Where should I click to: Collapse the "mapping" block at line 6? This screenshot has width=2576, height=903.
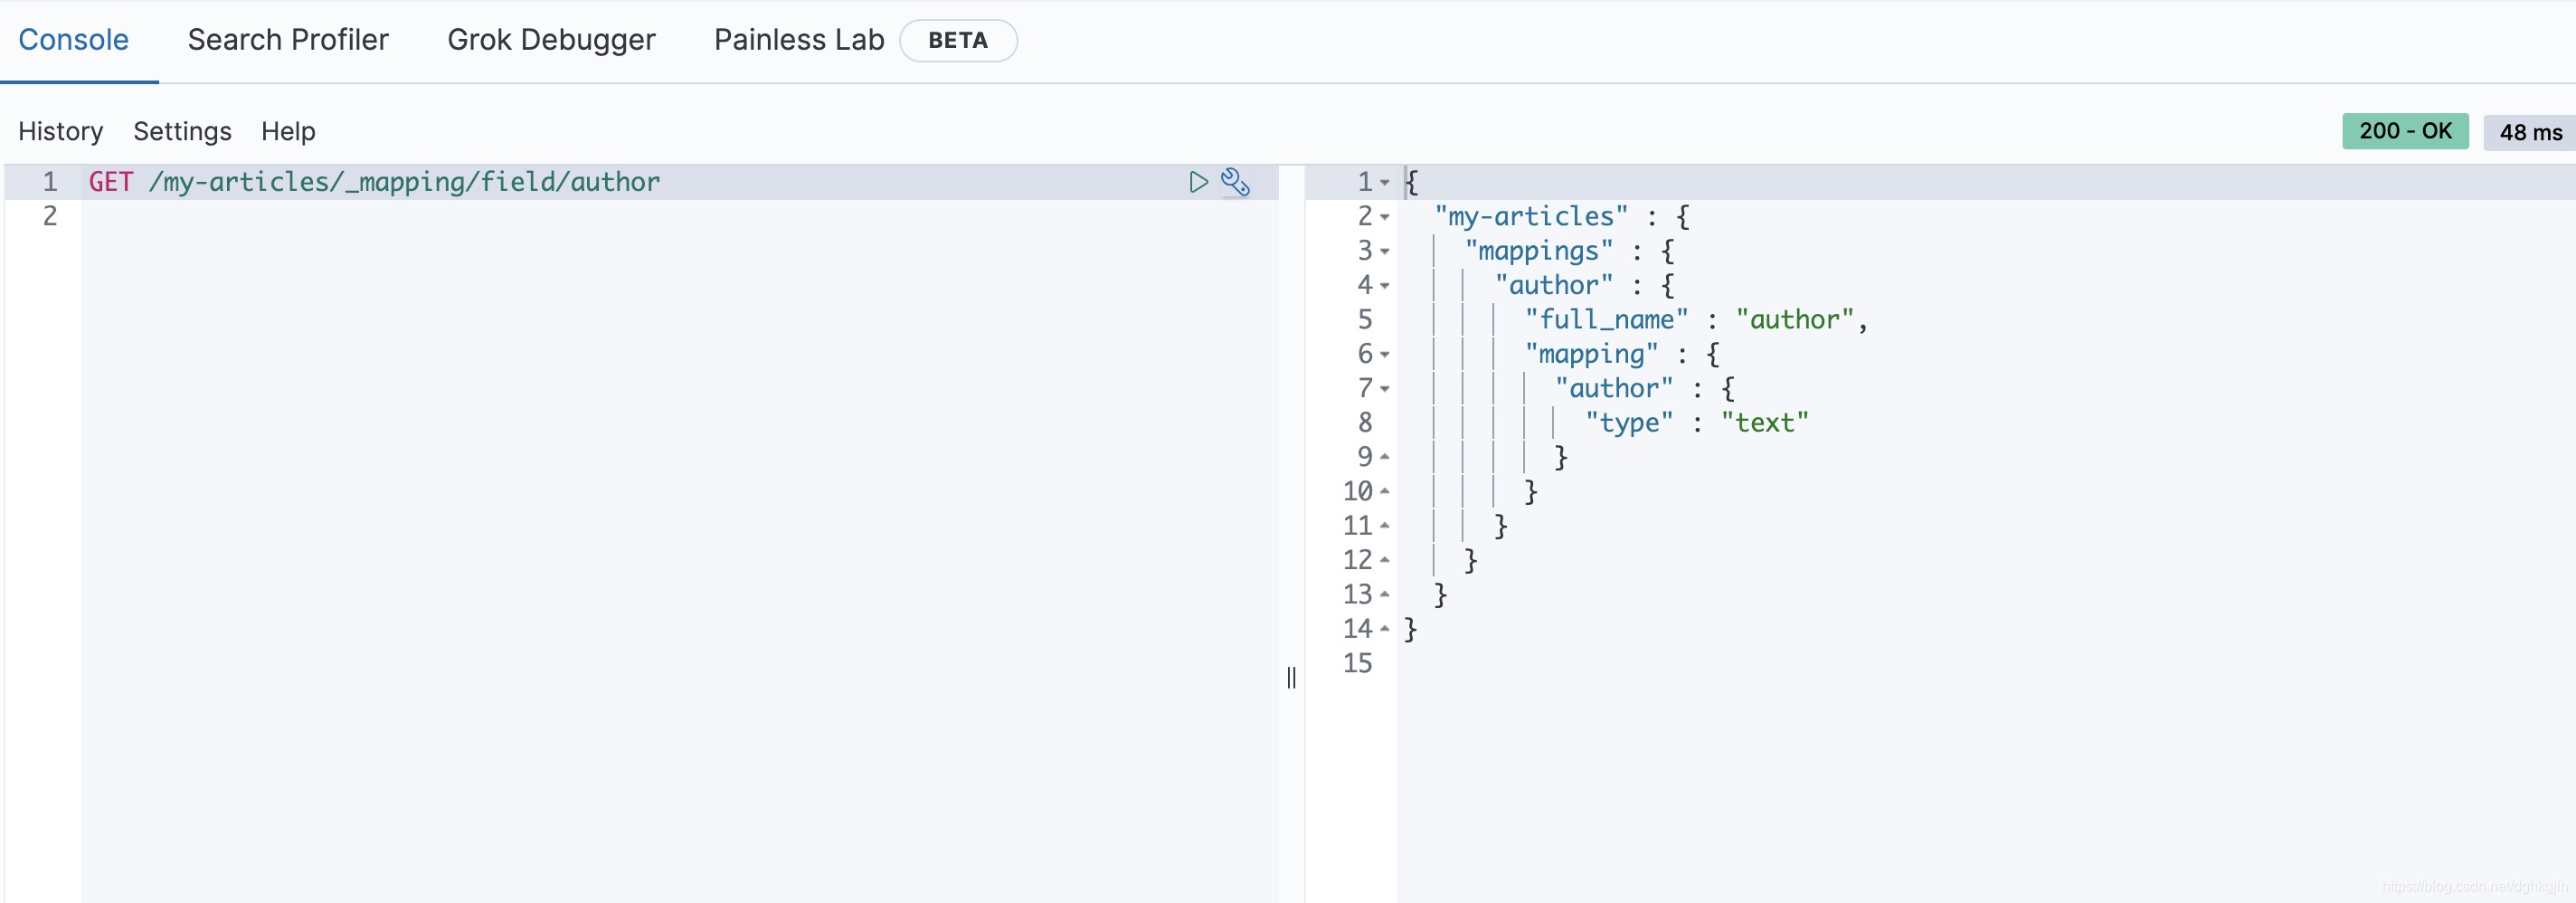1385,355
